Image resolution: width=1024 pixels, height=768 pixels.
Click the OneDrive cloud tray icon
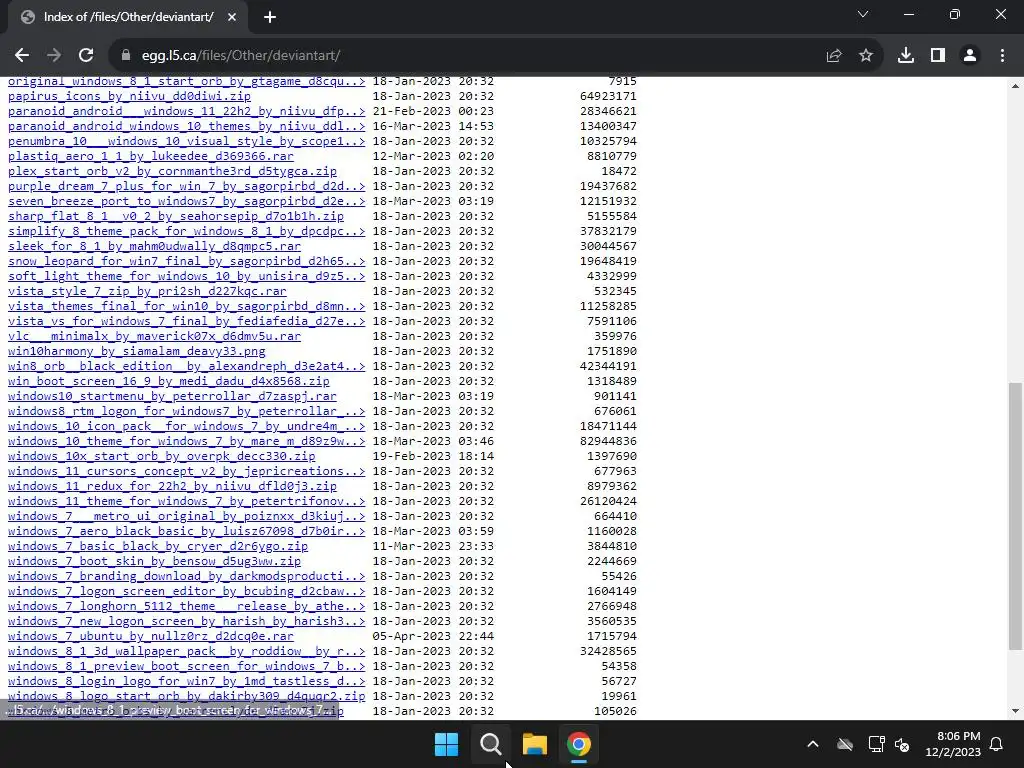[x=845, y=744]
